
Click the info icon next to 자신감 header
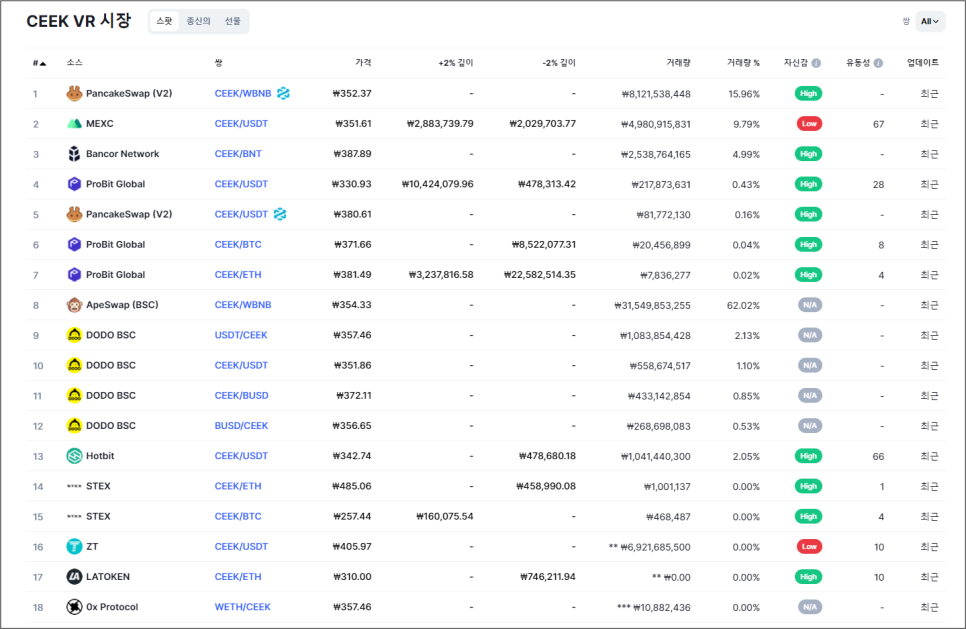(x=816, y=63)
